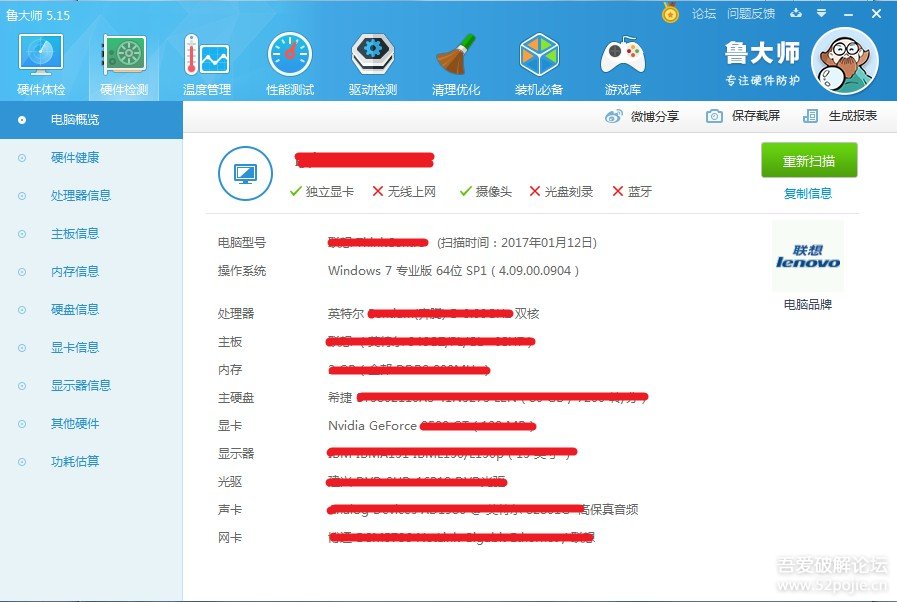The height and width of the screenshot is (602, 897).
Task: Share via 微博分享
Action: pos(642,116)
